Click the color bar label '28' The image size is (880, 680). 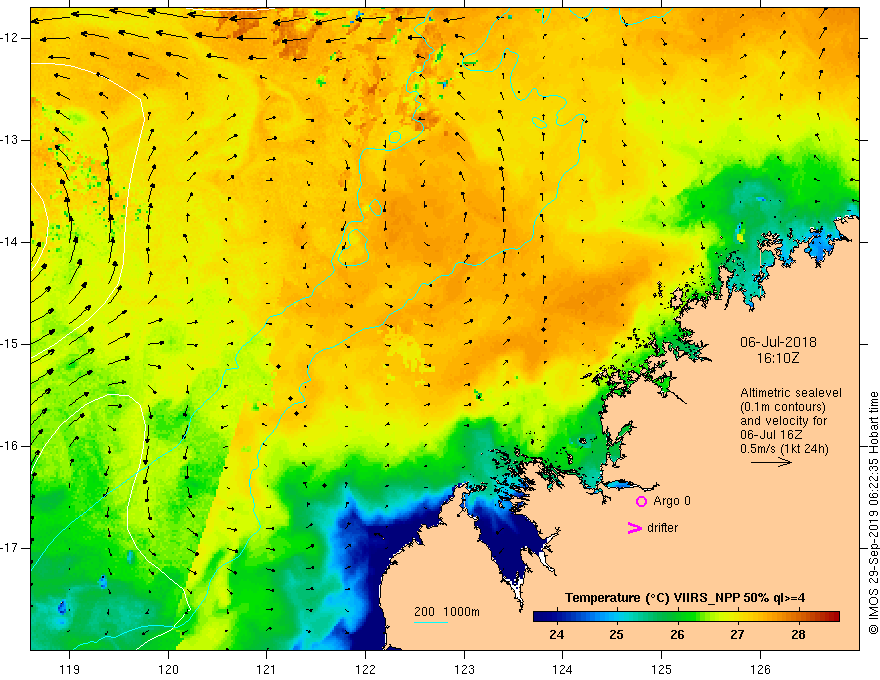pos(798,635)
